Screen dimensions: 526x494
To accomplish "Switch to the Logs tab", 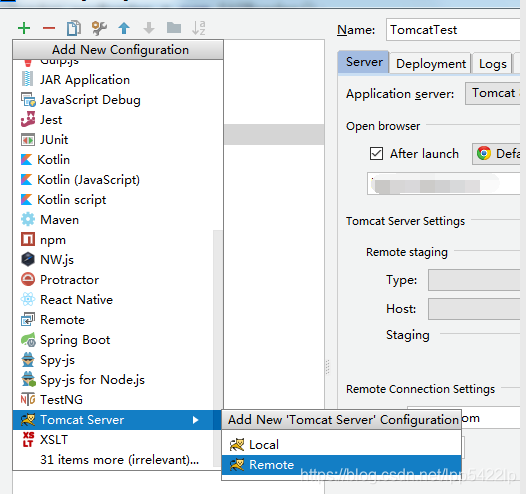I will (492, 63).
